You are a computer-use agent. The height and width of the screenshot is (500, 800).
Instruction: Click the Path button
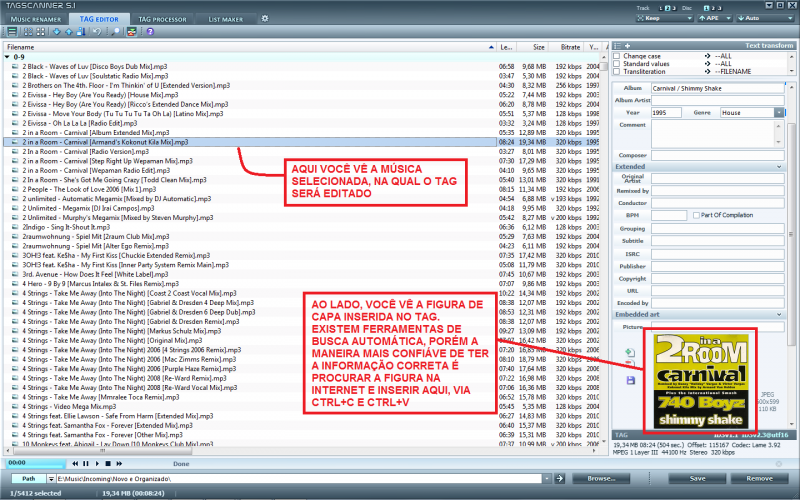29,479
